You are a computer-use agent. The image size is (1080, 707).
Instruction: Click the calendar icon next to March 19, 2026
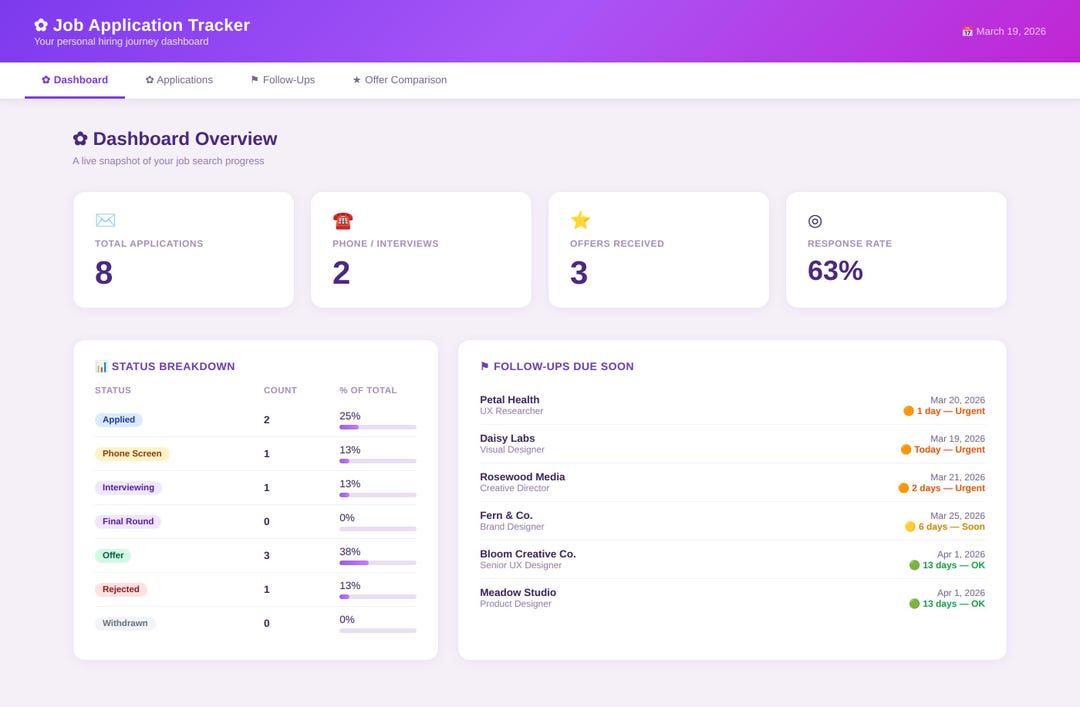click(x=967, y=31)
